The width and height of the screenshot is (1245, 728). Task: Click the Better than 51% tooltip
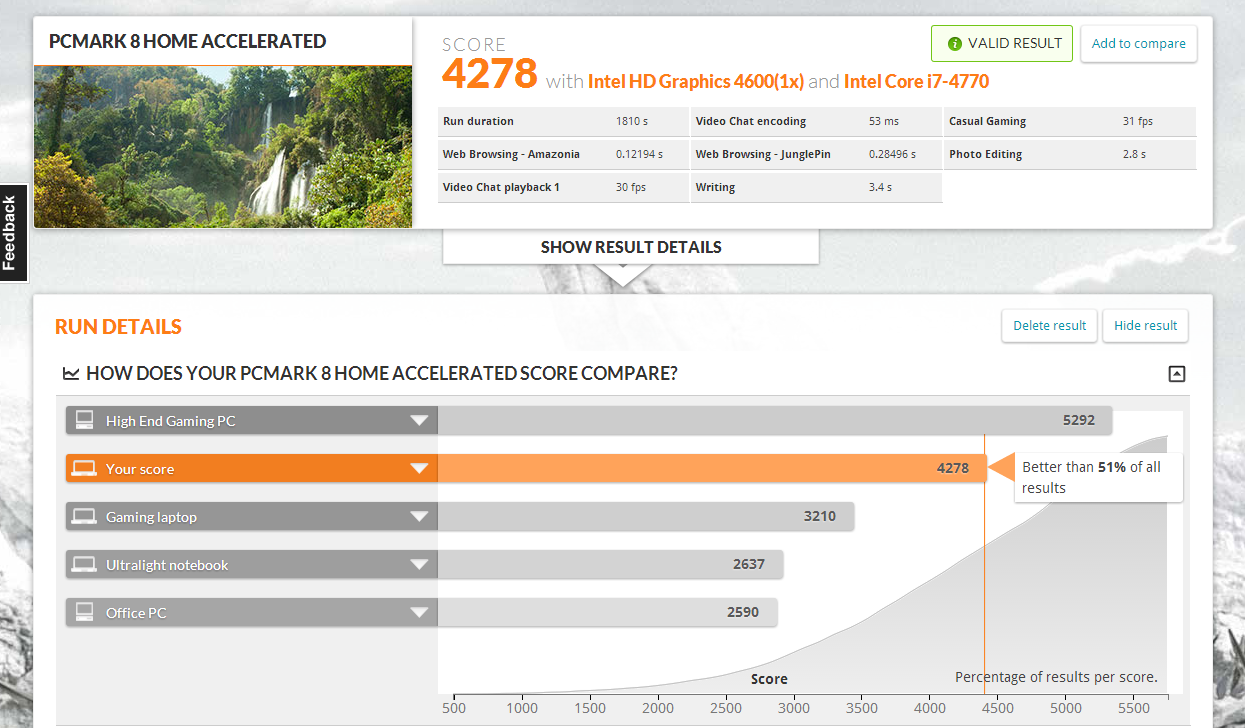point(1097,478)
